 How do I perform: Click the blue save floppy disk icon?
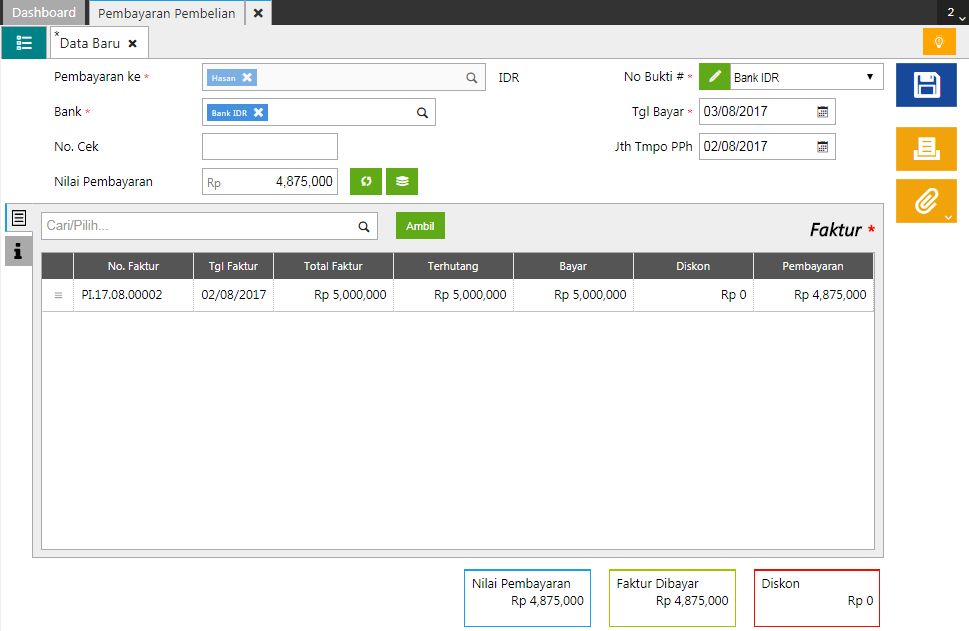pyautogui.click(x=926, y=85)
